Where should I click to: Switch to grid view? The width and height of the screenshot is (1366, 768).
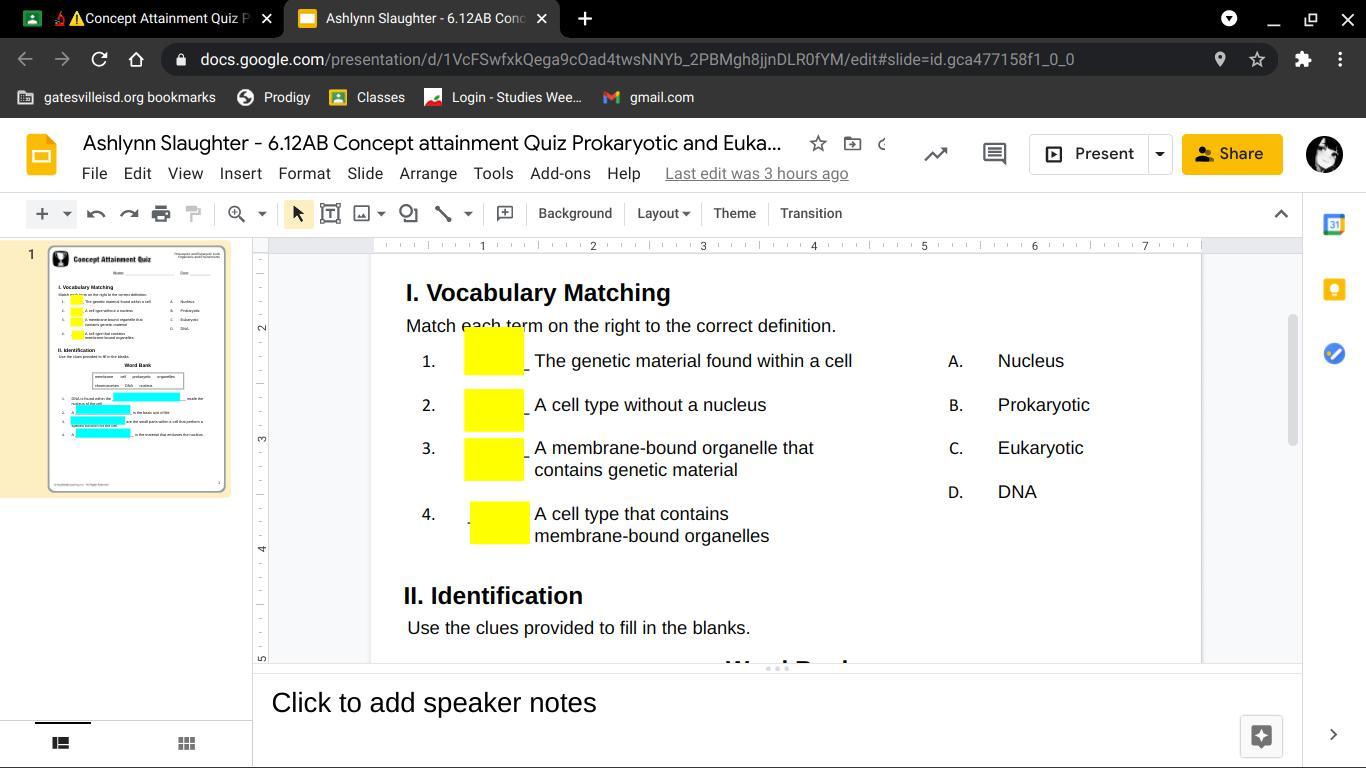pos(186,743)
